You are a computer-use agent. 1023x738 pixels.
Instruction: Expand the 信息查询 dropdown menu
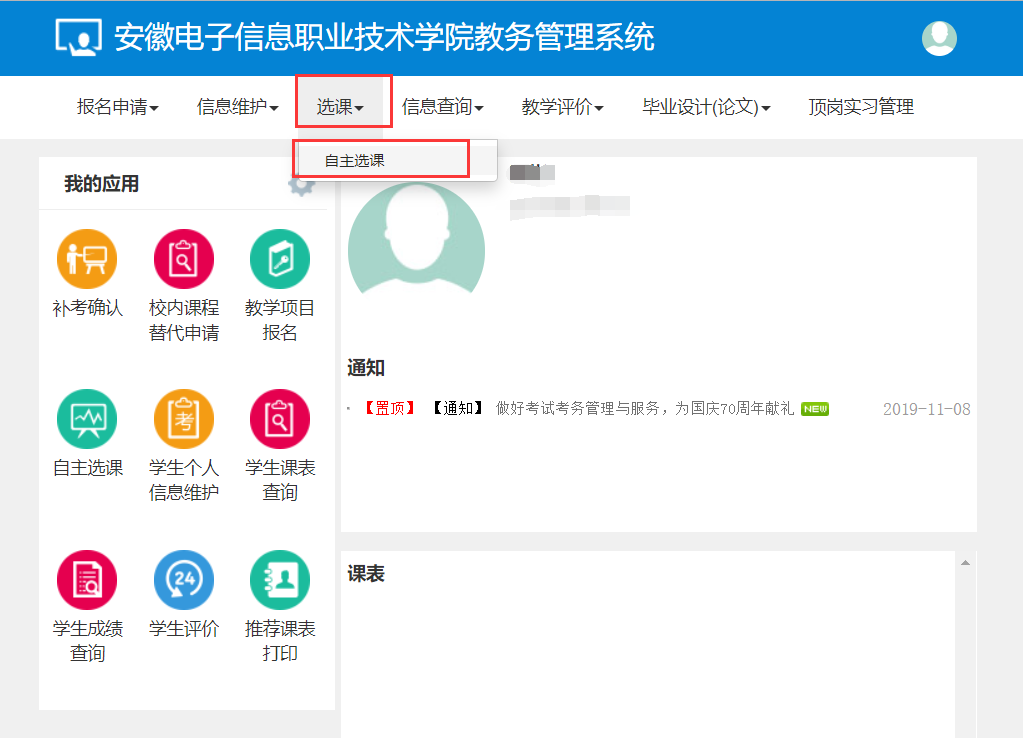click(x=442, y=107)
